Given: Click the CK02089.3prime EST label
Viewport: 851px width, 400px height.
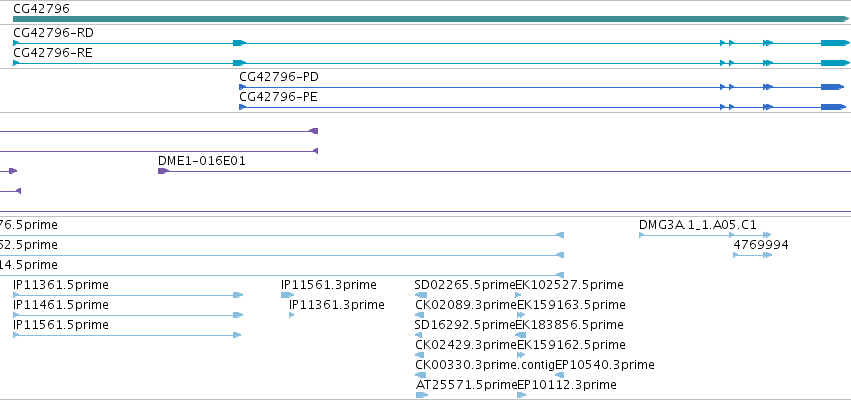Looking at the screenshot, I should (466, 305).
